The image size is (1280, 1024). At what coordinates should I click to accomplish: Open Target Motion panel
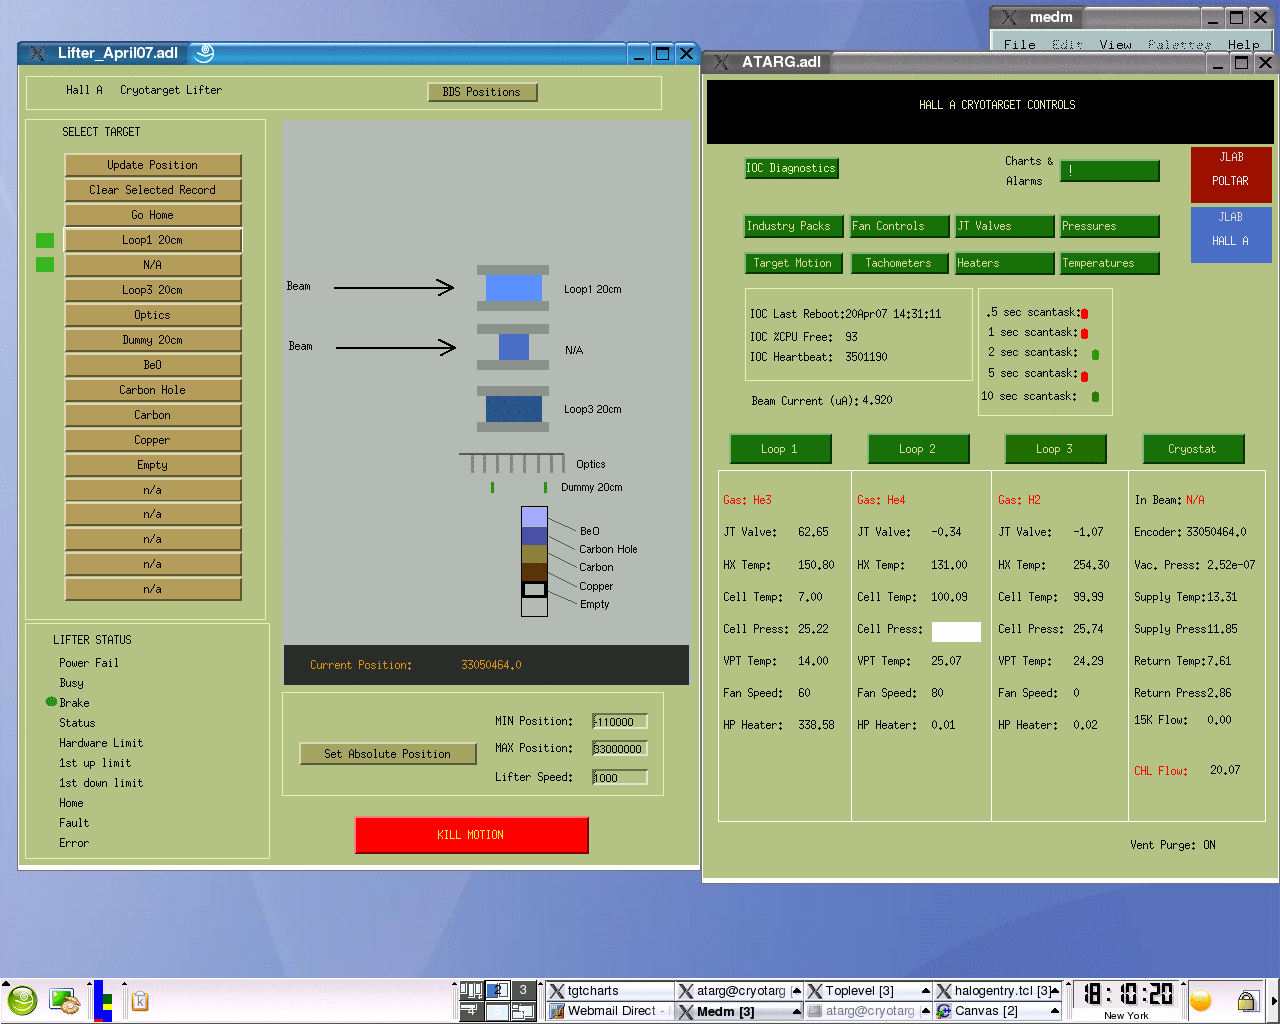(x=793, y=263)
